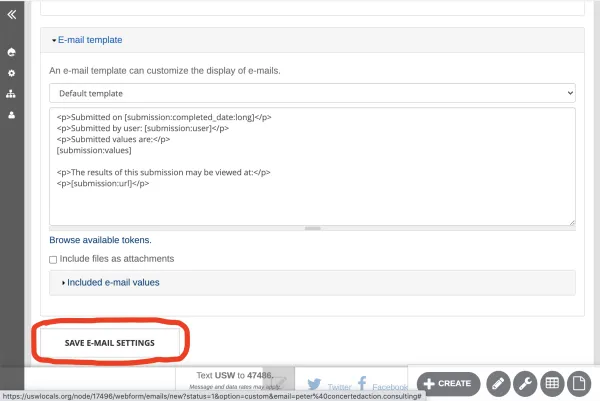Image resolution: width=600 pixels, height=401 pixels.
Task: Click the pencil edit icon button
Action: tap(498, 383)
